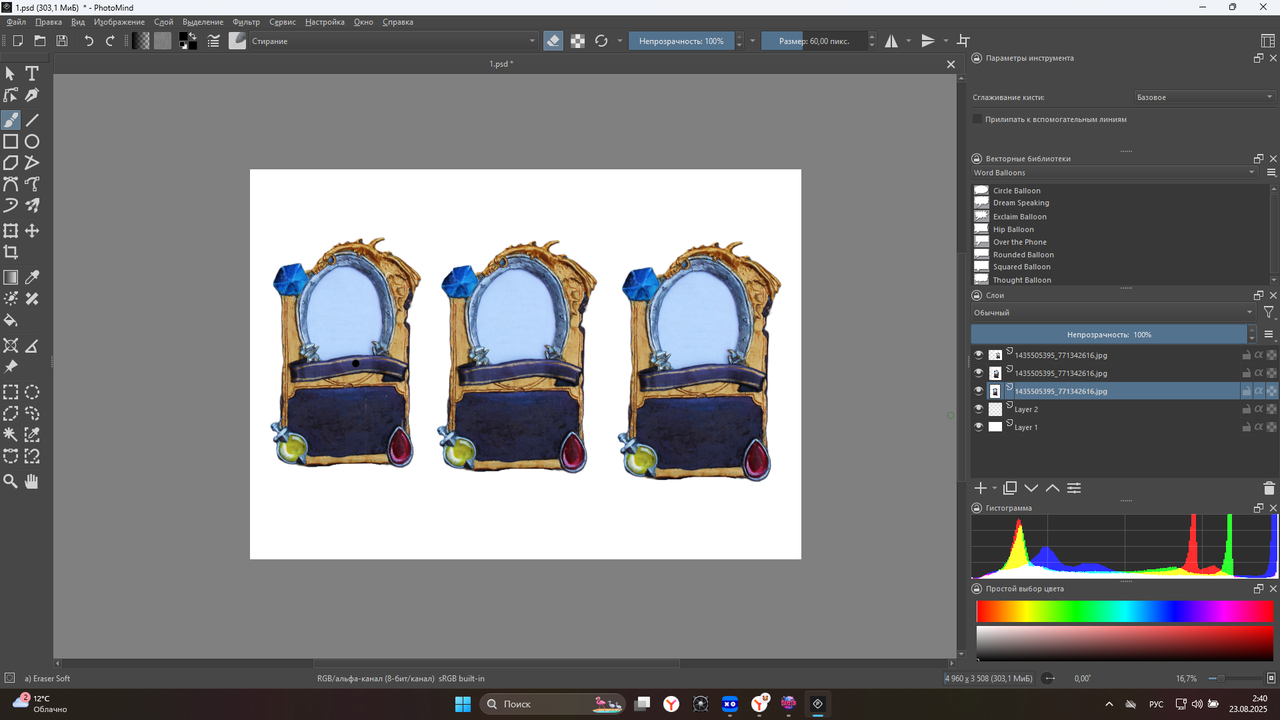
Task: Move layer down with chevron arrow
Action: [1031, 488]
